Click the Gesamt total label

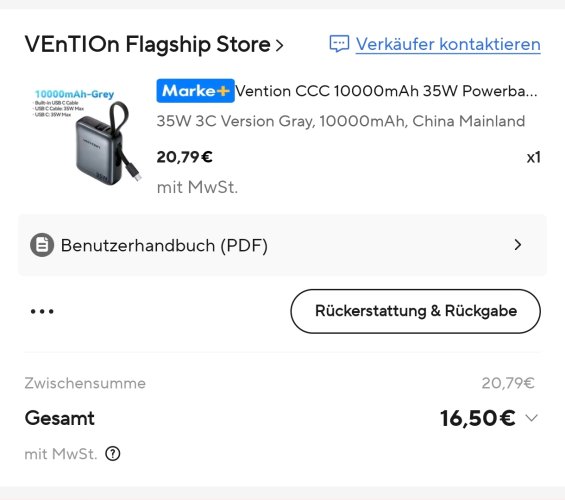[x=59, y=418]
